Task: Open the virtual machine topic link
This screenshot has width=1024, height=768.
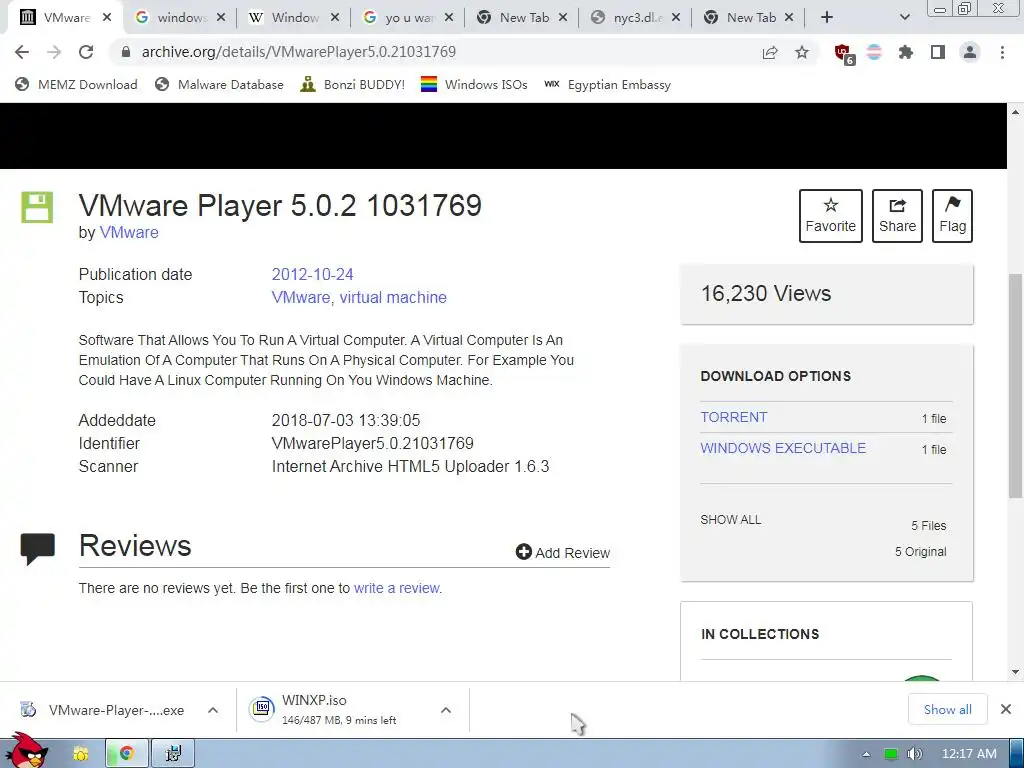Action: pyautogui.click(x=393, y=297)
